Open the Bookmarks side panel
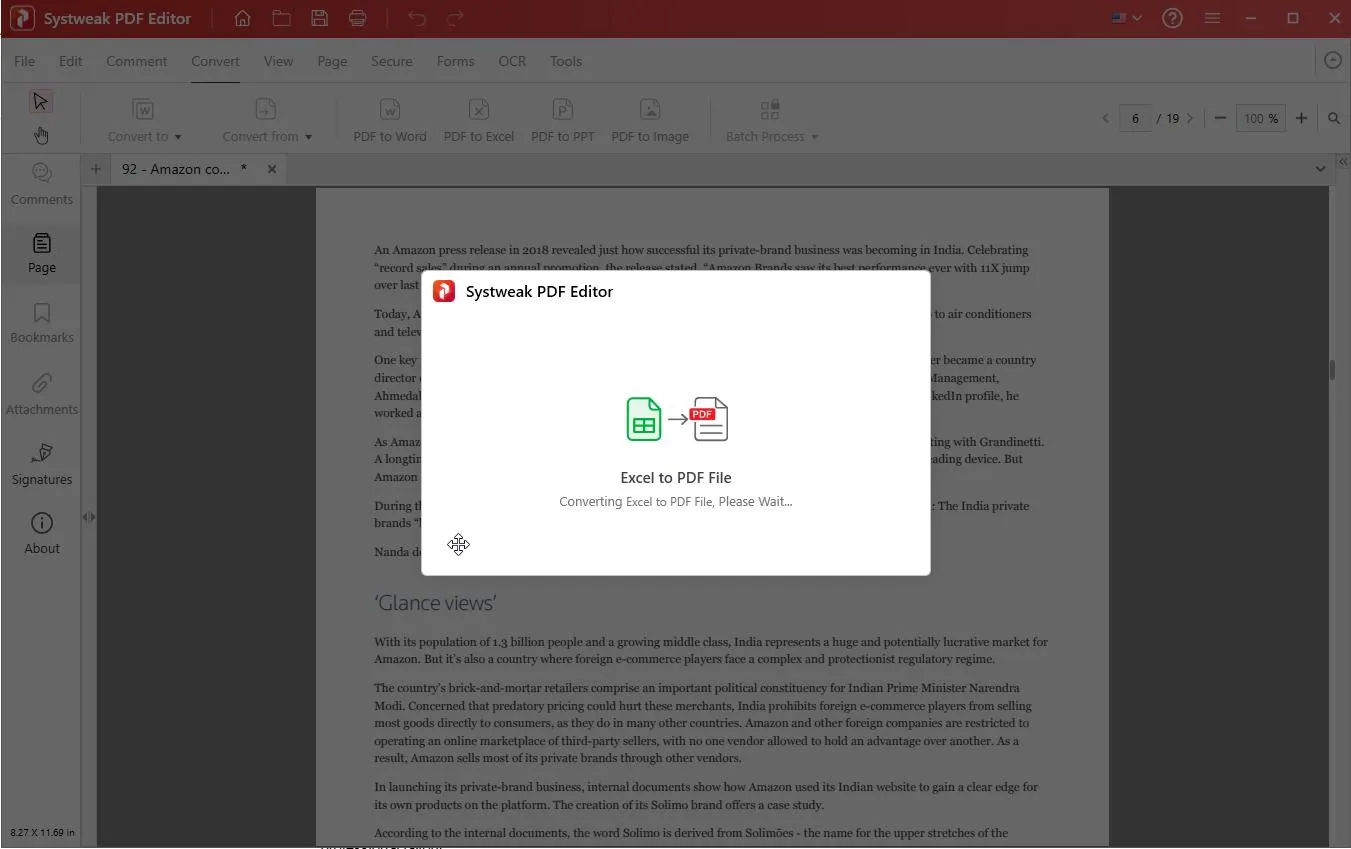Image resolution: width=1351 pixels, height=849 pixels. pos(42,323)
